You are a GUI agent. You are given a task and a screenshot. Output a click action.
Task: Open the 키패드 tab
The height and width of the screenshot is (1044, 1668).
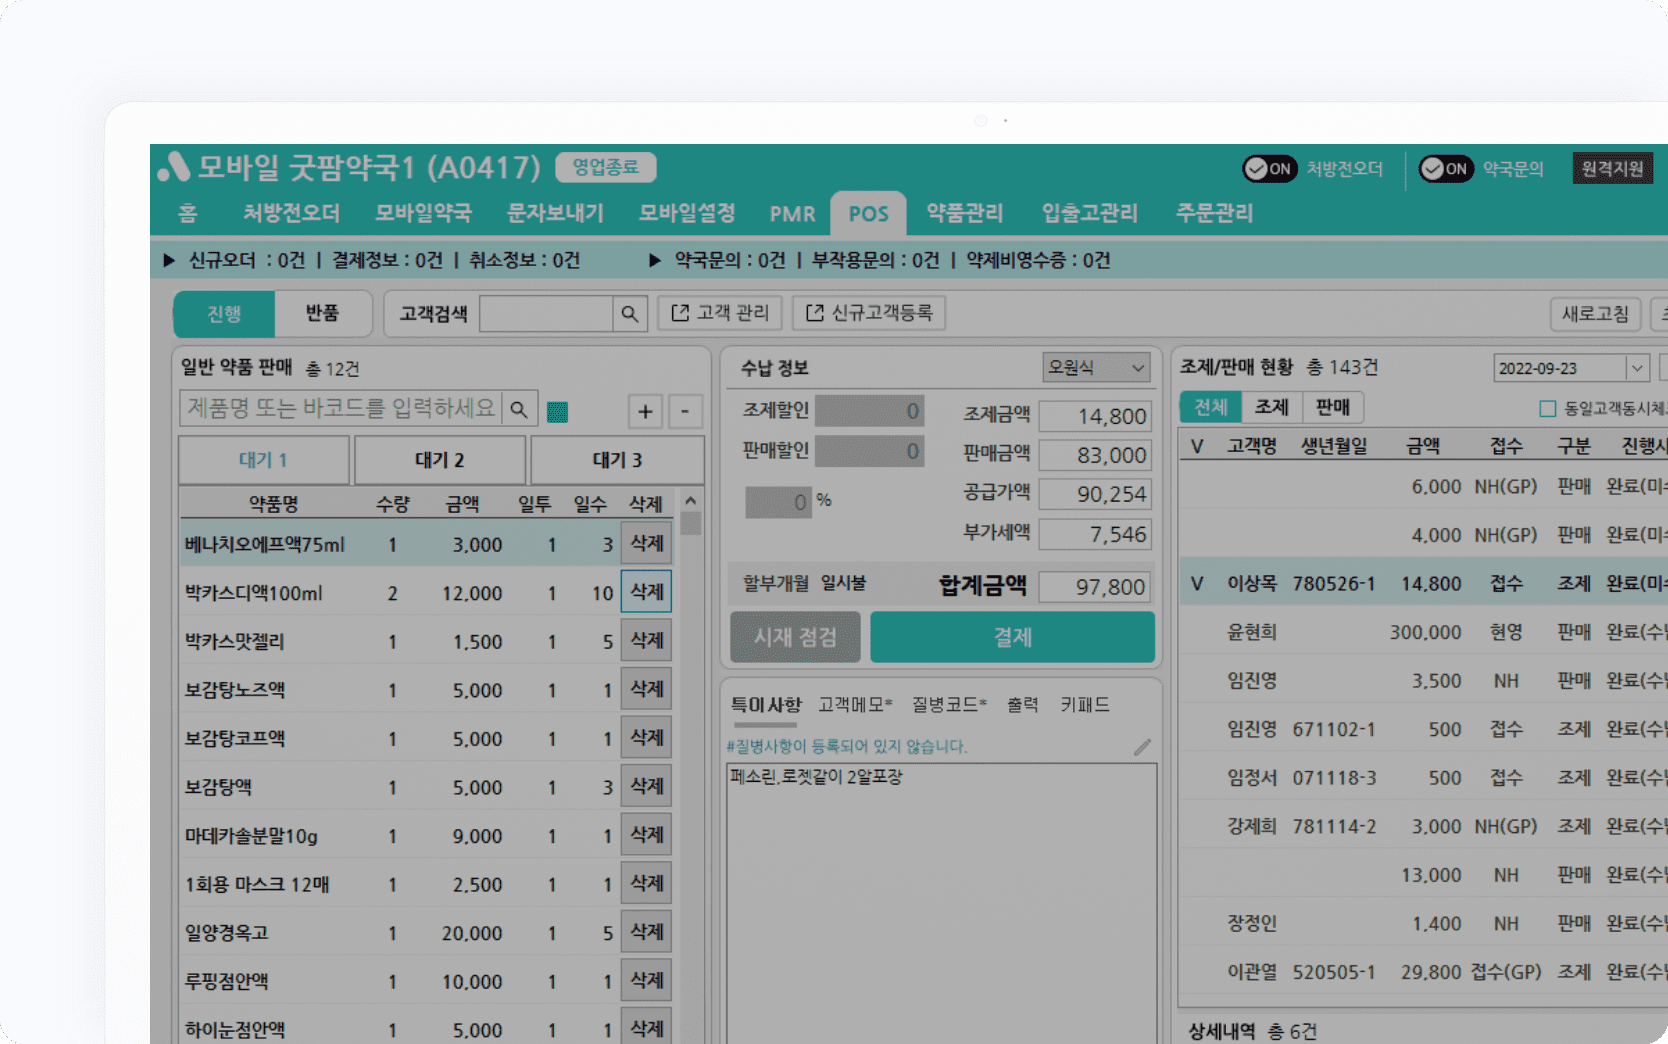click(x=1085, y=705)
